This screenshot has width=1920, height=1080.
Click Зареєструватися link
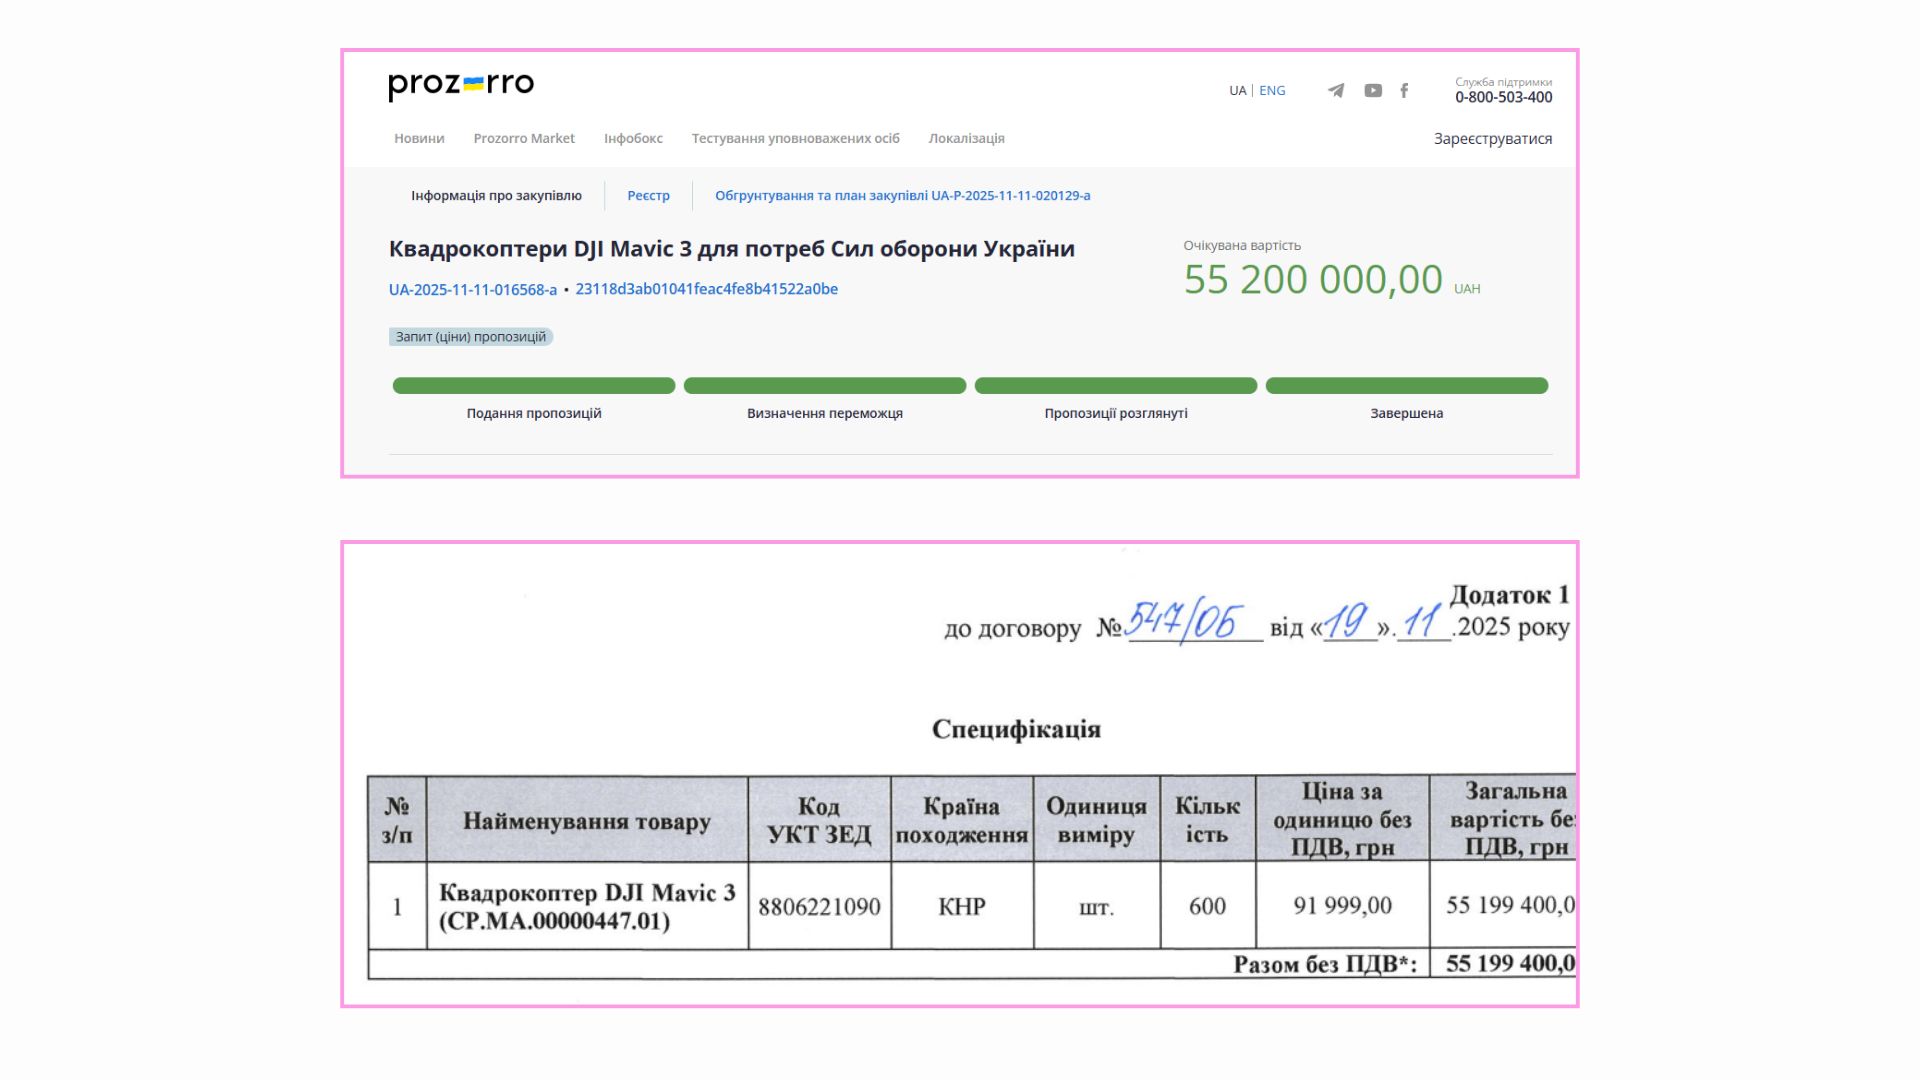[1492, 139]
